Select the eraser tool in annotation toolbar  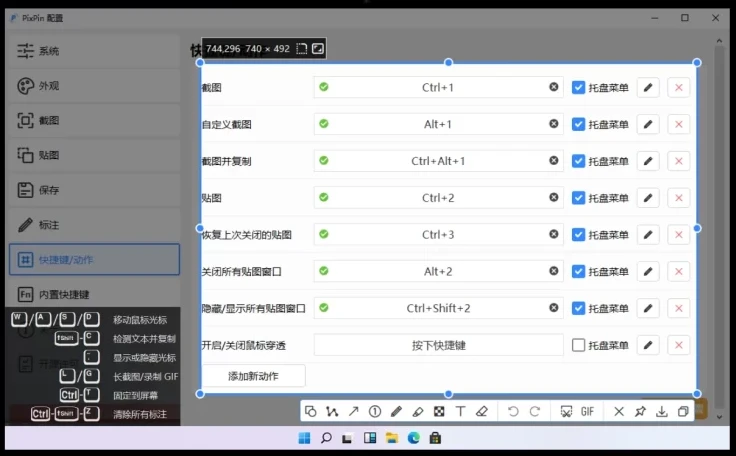pyautogui.click(x=482, y=412)
